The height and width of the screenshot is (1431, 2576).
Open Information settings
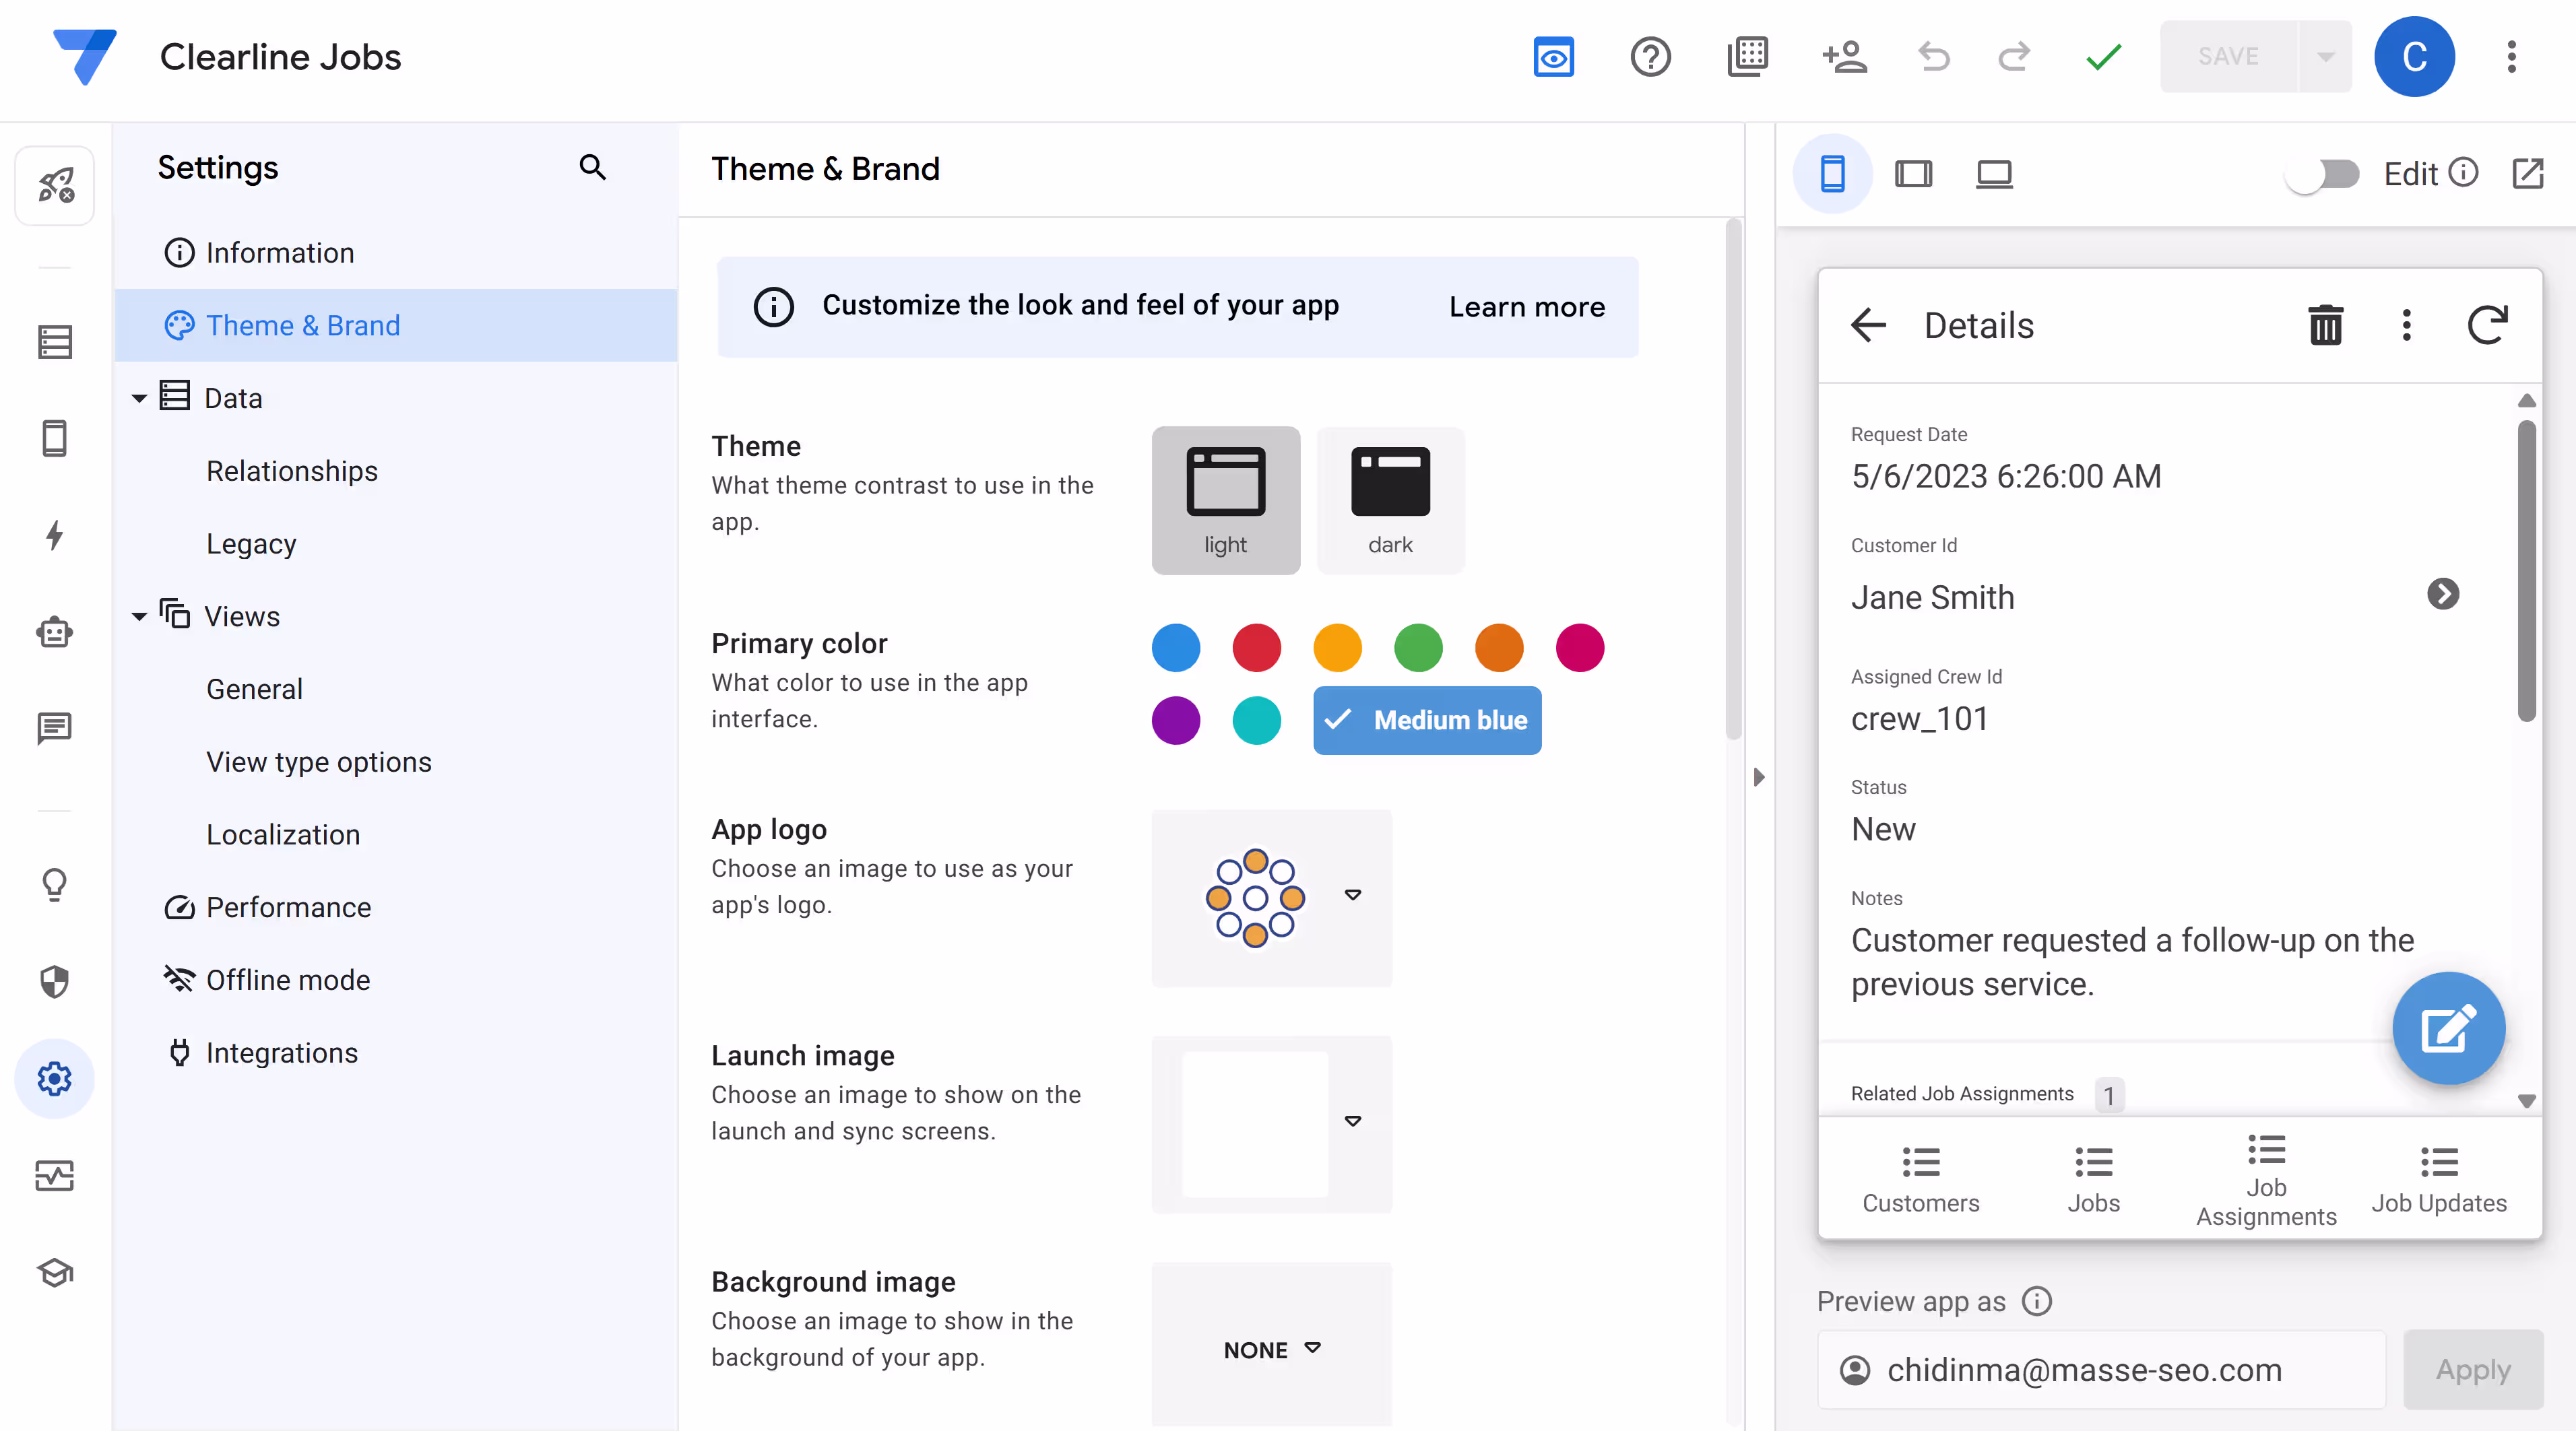[396, 253]
